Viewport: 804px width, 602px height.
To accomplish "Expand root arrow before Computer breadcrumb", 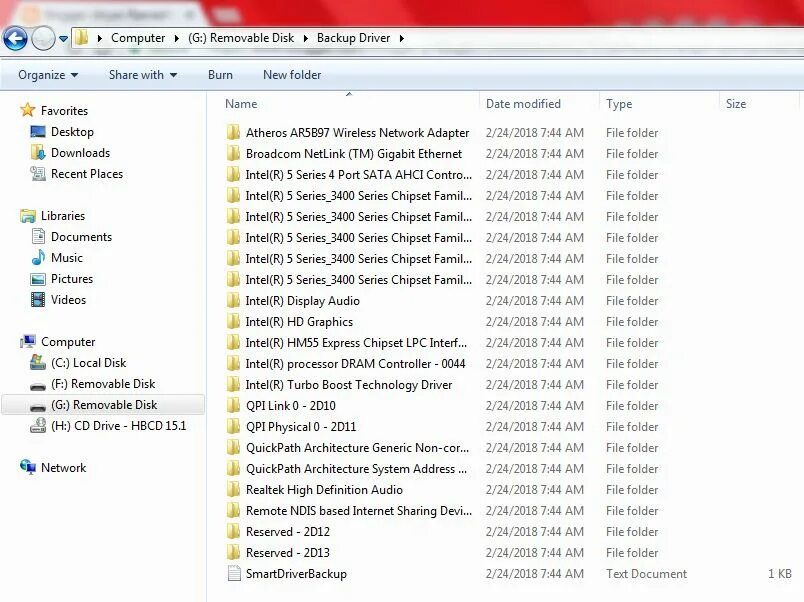I will tap(99, 38).
